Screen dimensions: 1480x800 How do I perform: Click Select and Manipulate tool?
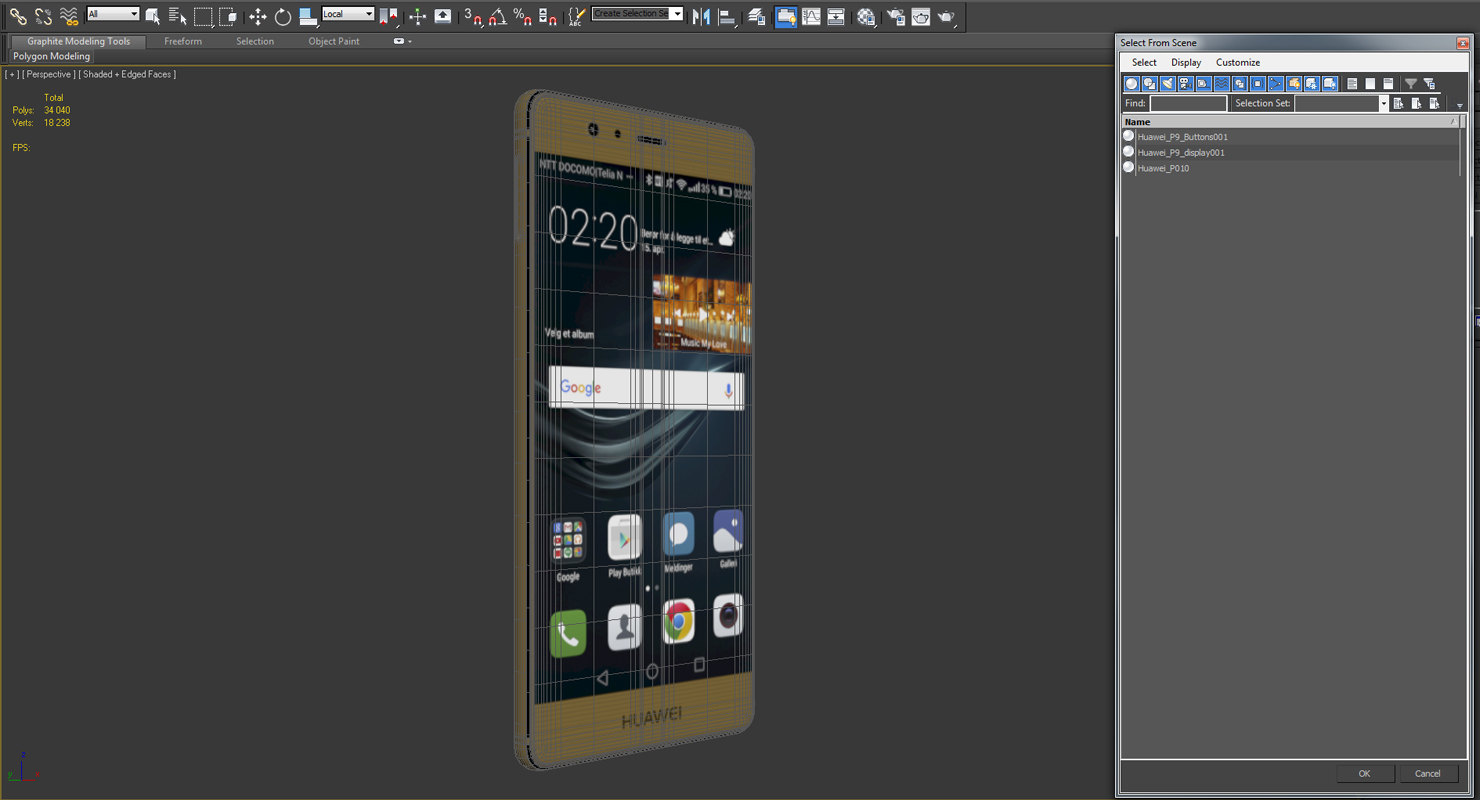point(418,16)
